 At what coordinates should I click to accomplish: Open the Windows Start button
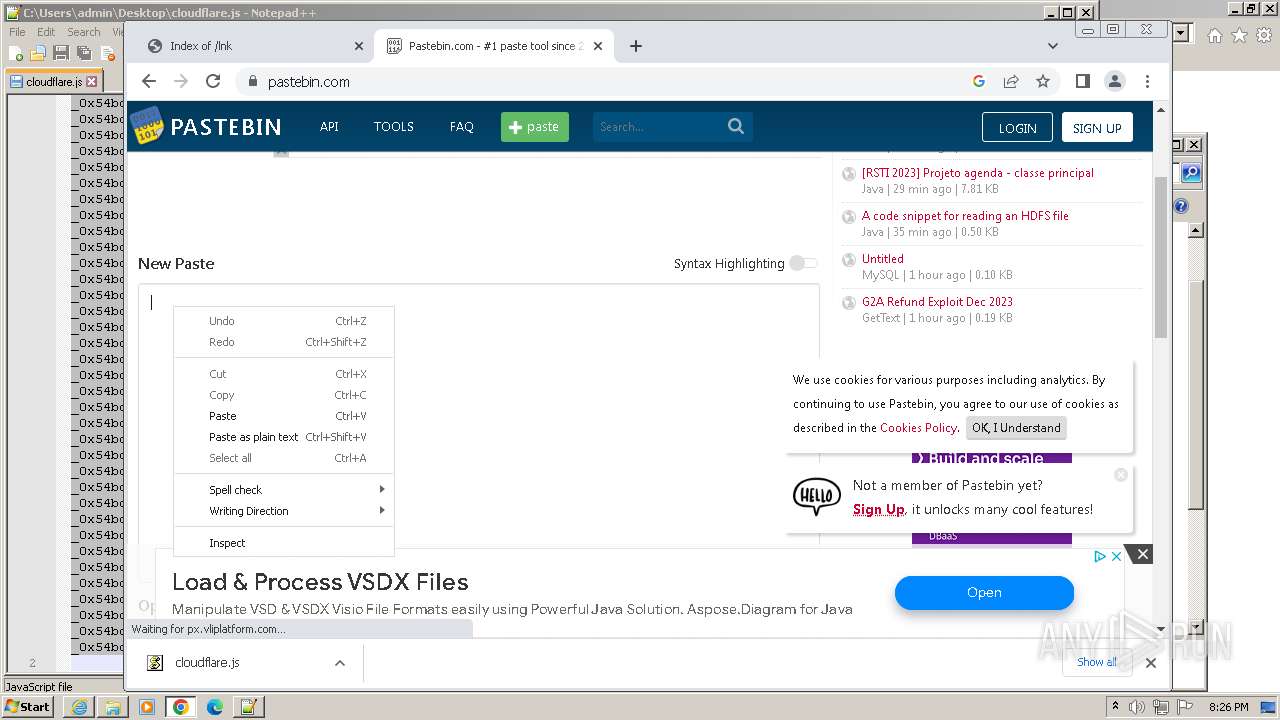click(x=28, y=707)
